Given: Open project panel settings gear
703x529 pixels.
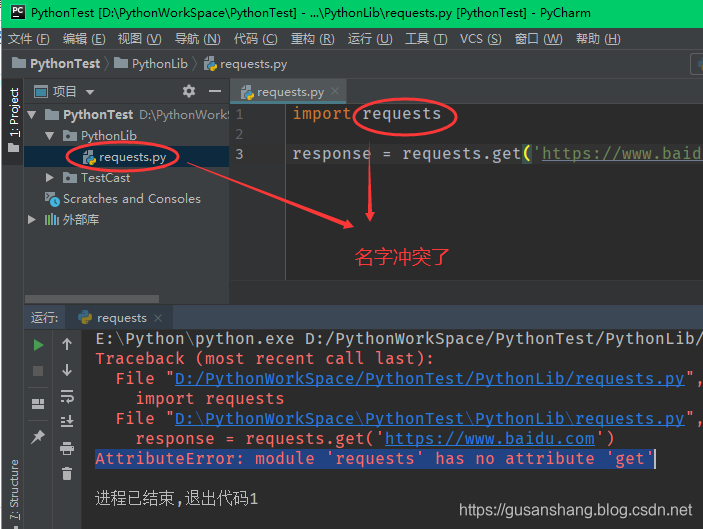Looking at the screenshot, I should 189,91.
